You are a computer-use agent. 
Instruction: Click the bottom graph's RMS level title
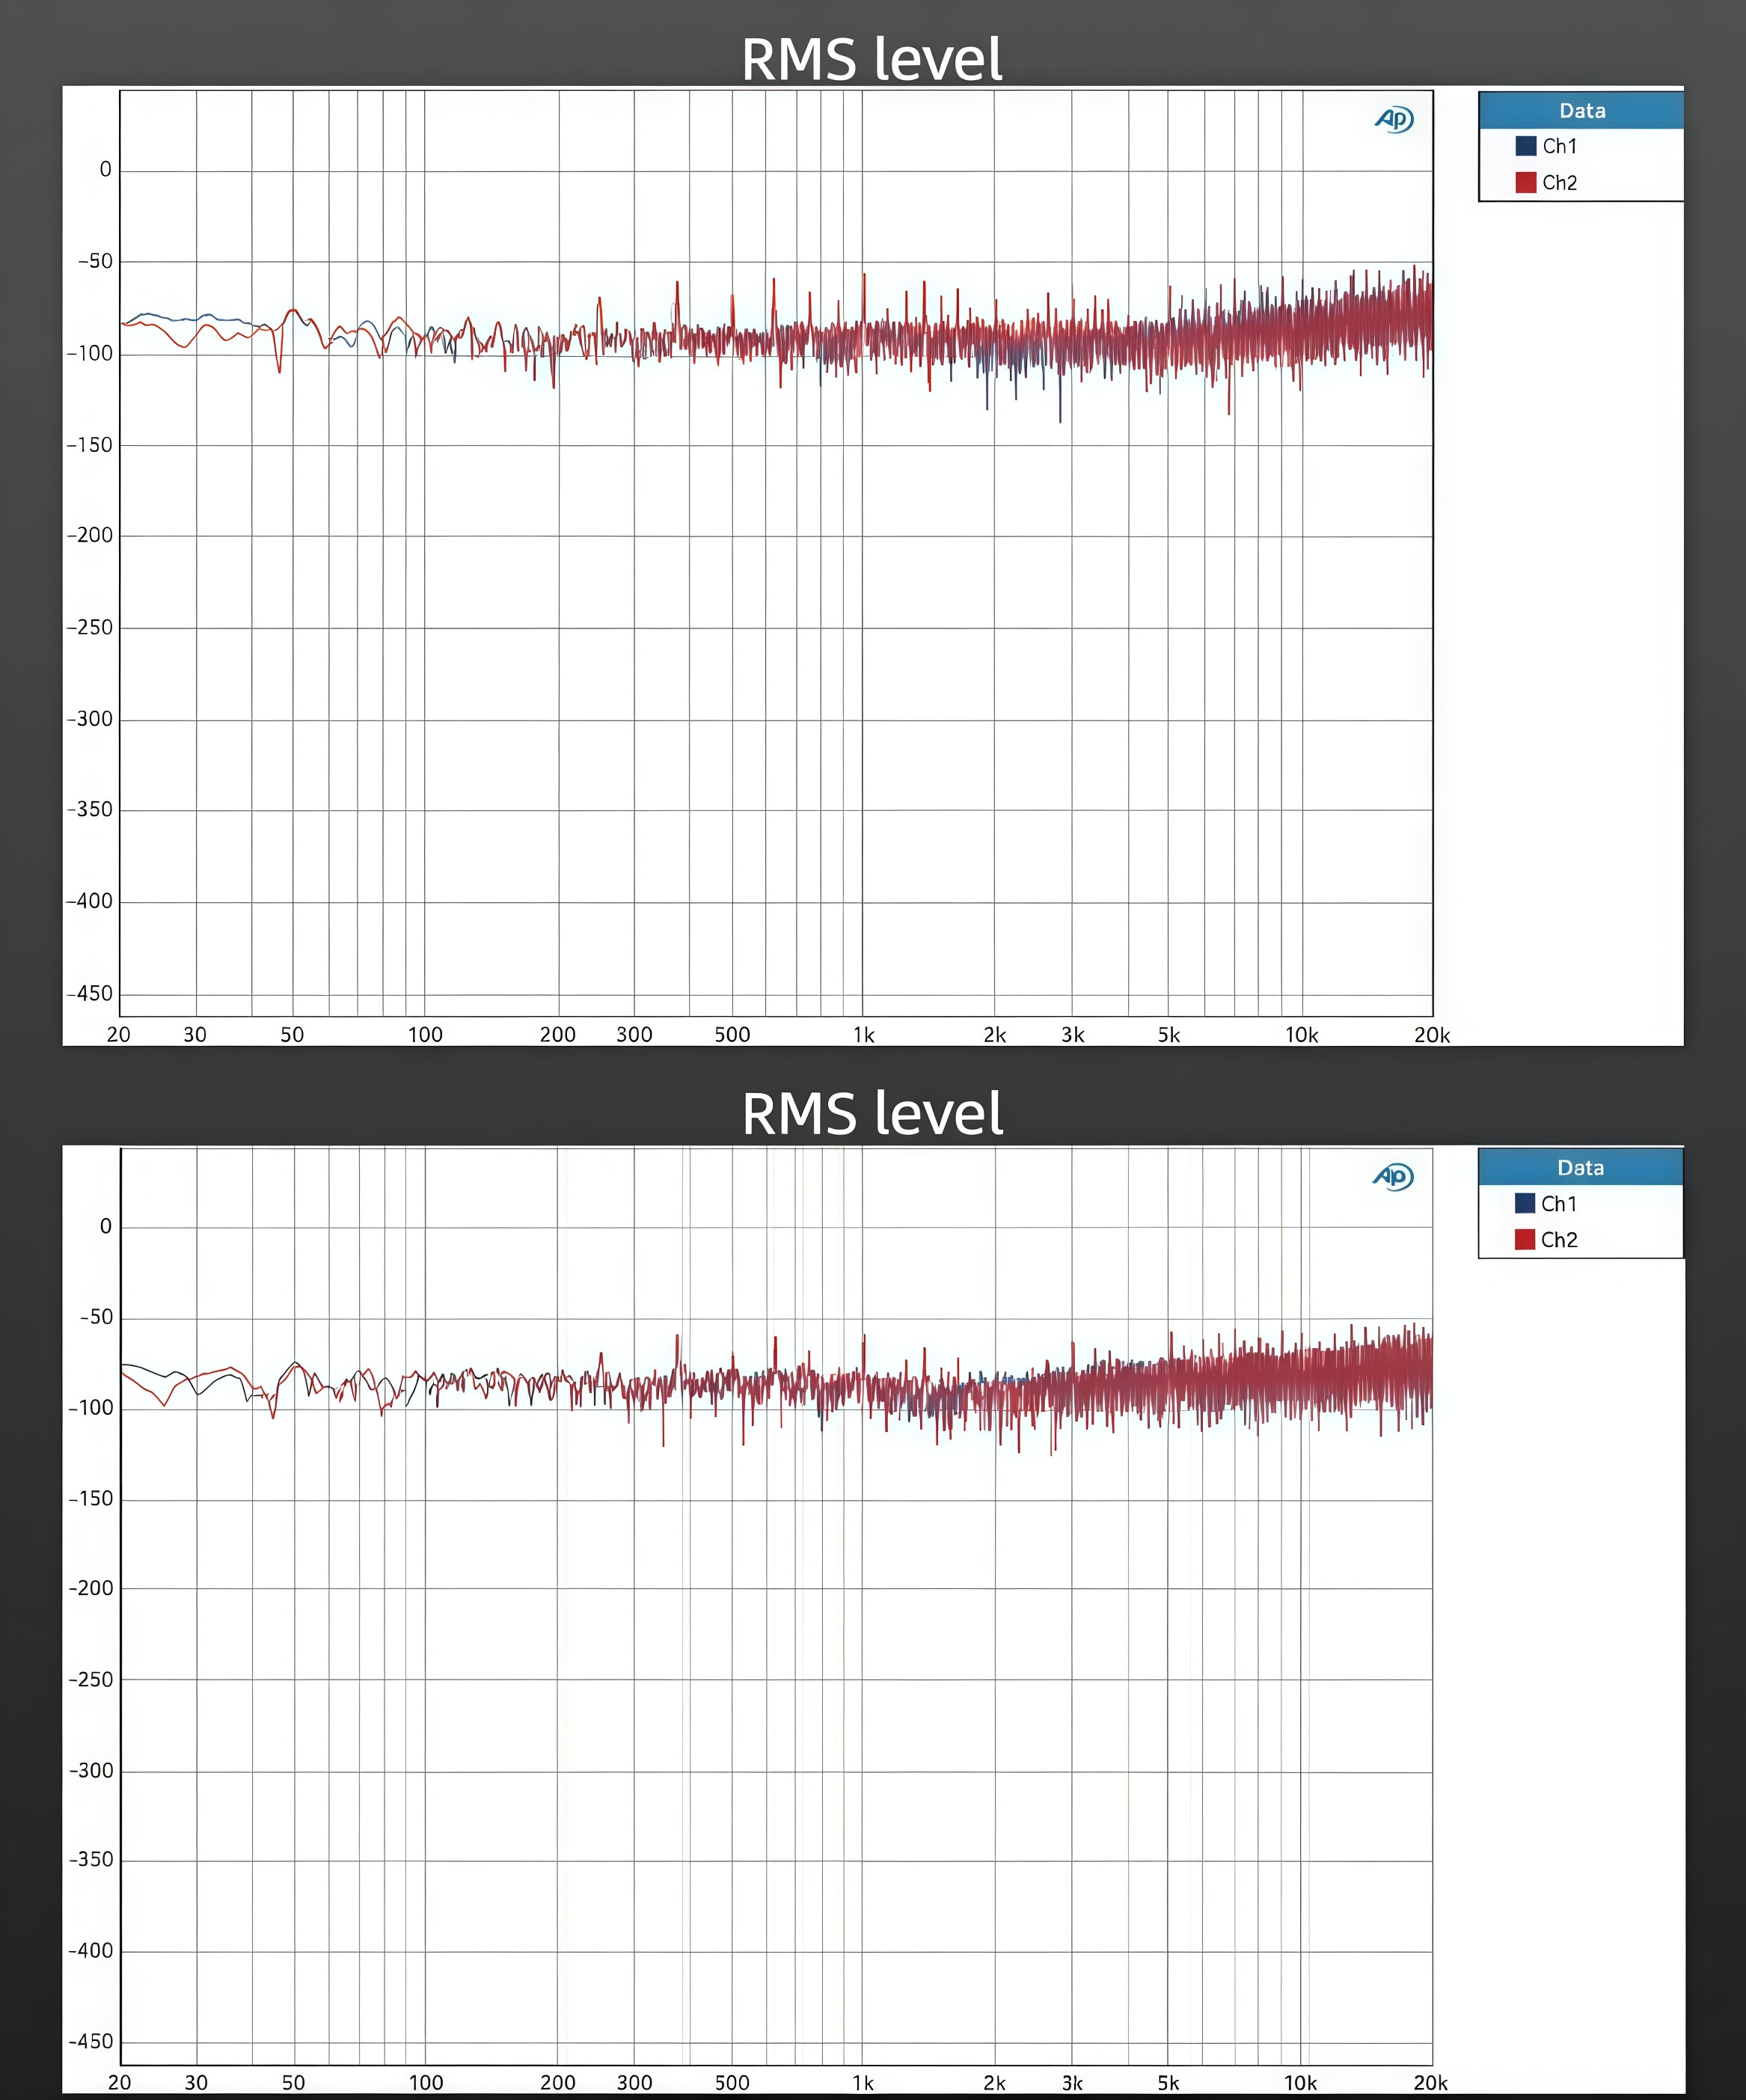tap(872, 1114)
